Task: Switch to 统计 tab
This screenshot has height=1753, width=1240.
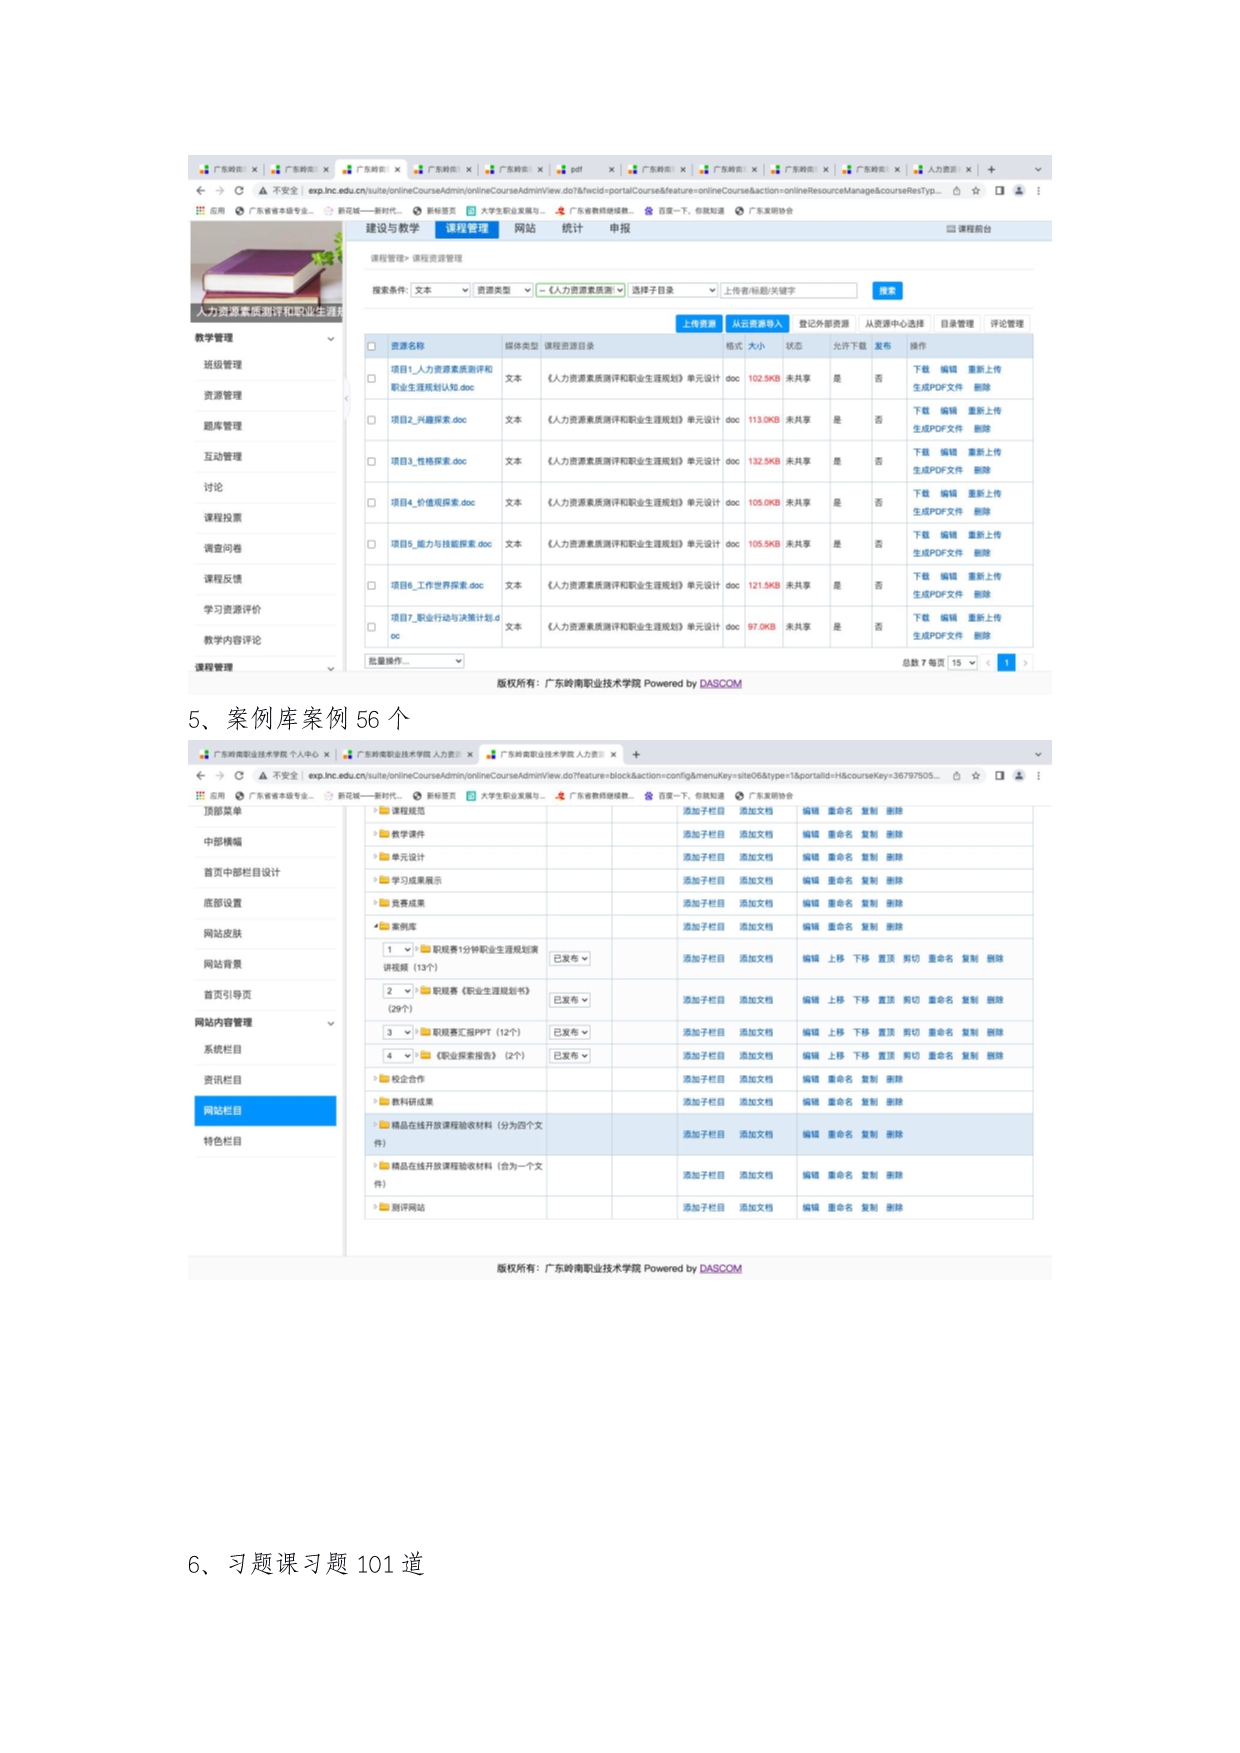Action: [x=572, y=229]
